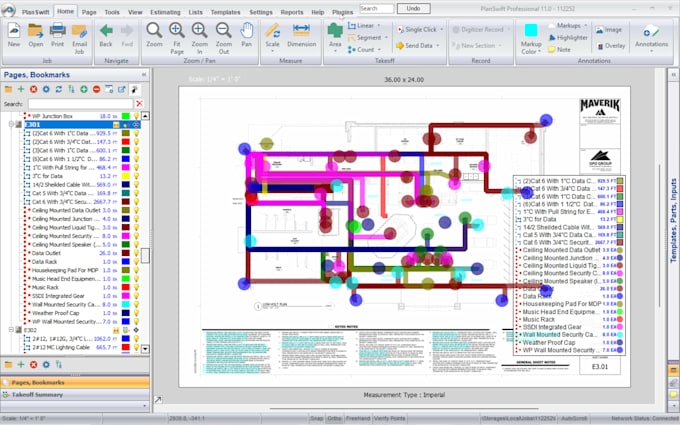Image resolution: width=680 pixels, height=425 pixels.
Task: Toggle Ortho mode in status bar
Action: (334, 418)
